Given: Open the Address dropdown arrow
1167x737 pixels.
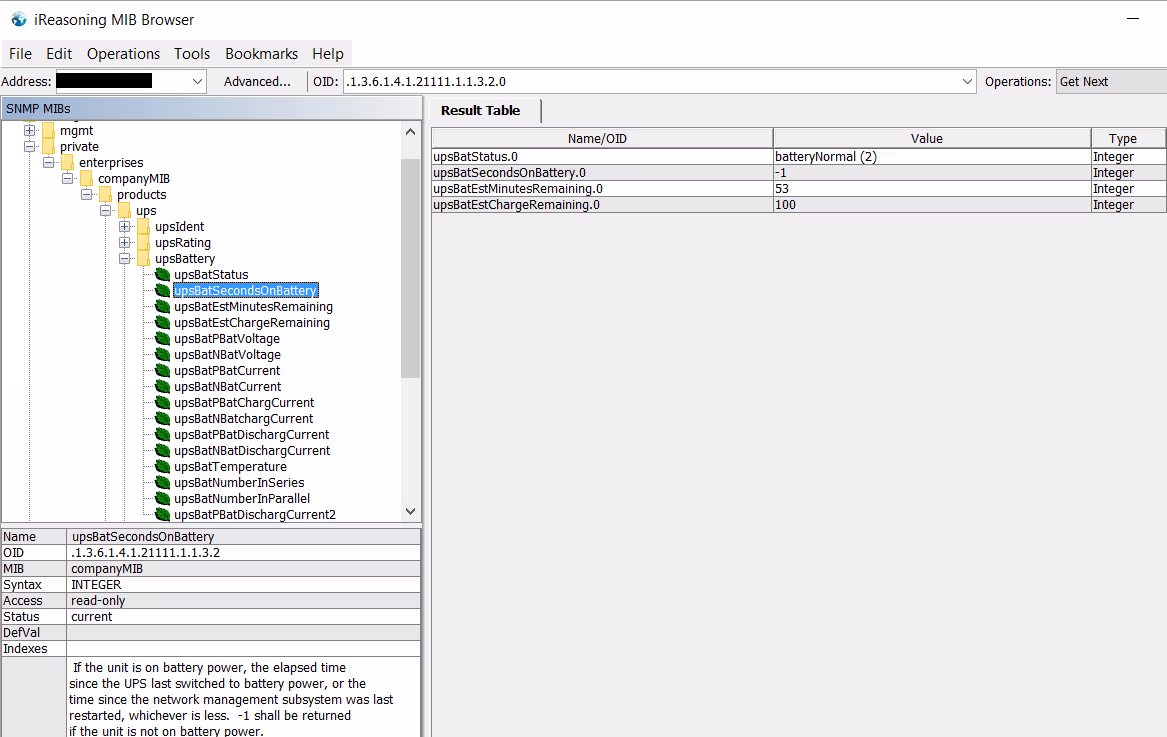Looking at the screenshot, I should tap(197, 82).
